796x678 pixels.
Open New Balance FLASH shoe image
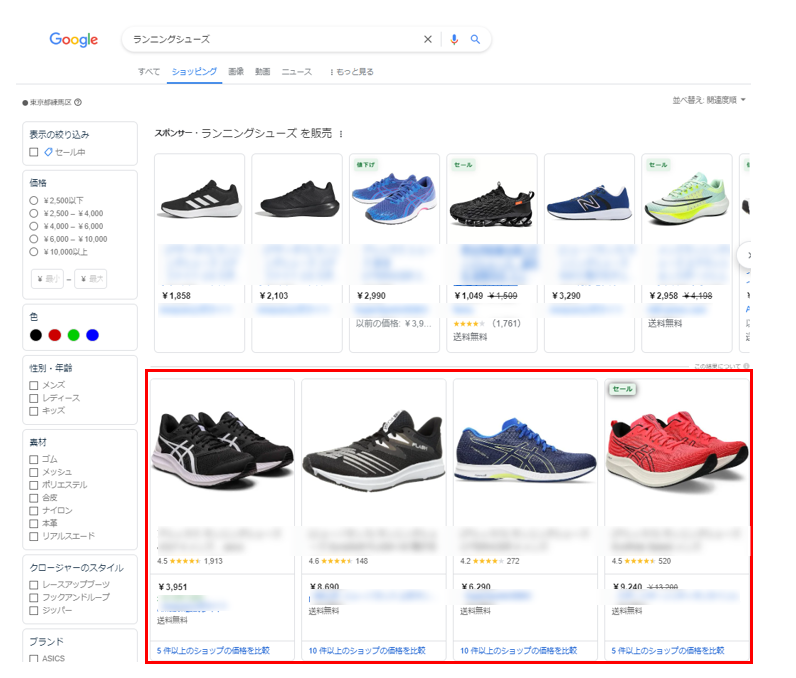(x=374, y=452)
